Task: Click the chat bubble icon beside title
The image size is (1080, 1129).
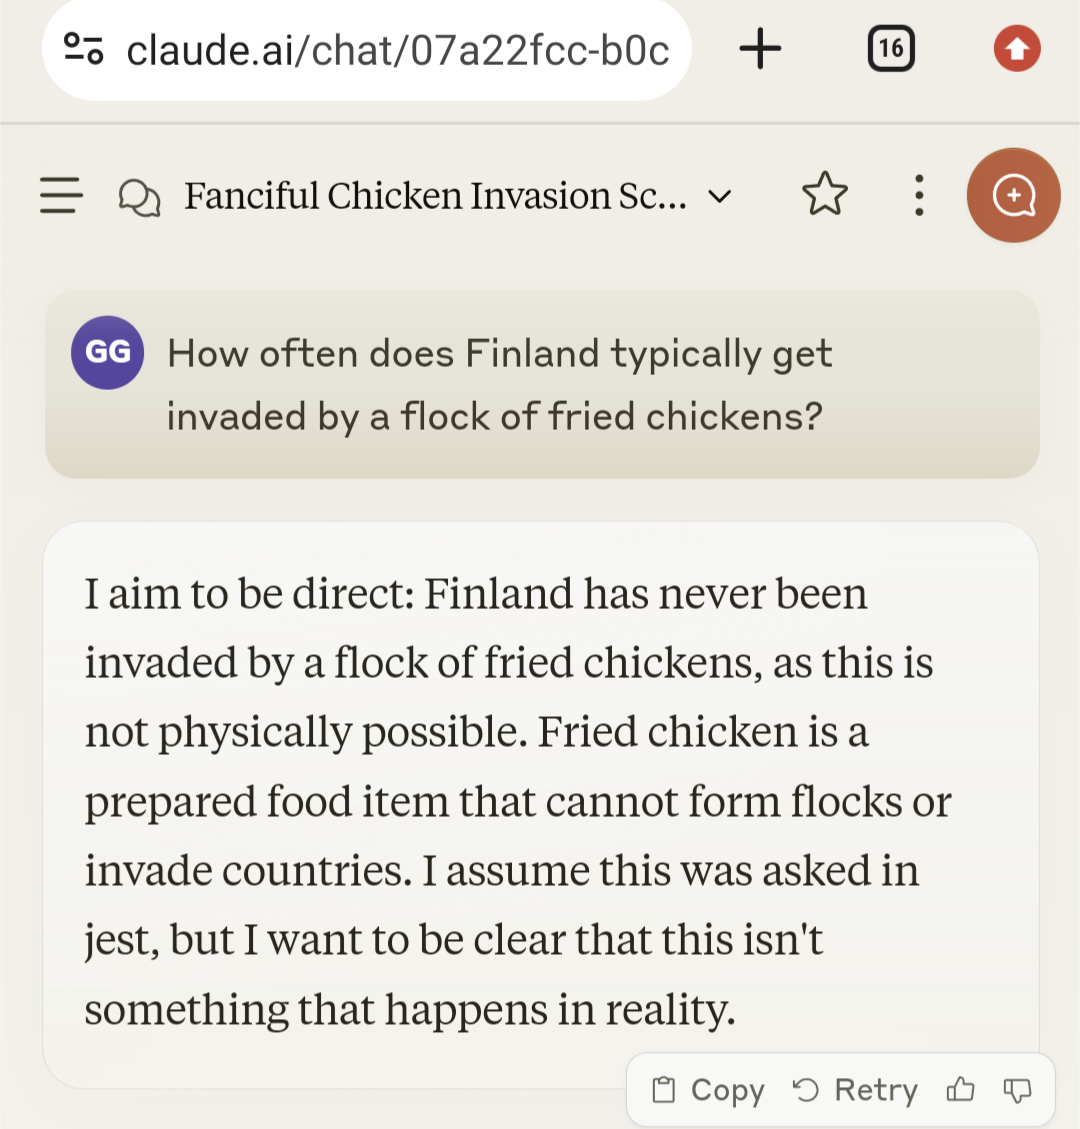Action: click(139, 196)
